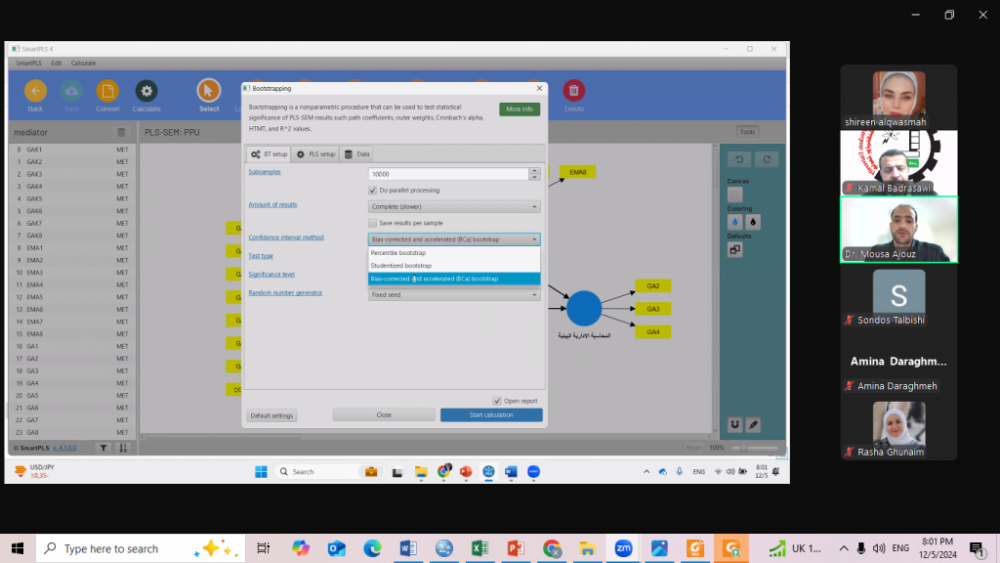Viewport: 1000px width, 563px height.
Task: Click the magnet snap icon in the tools panel
Action: [x=735, y=425]
